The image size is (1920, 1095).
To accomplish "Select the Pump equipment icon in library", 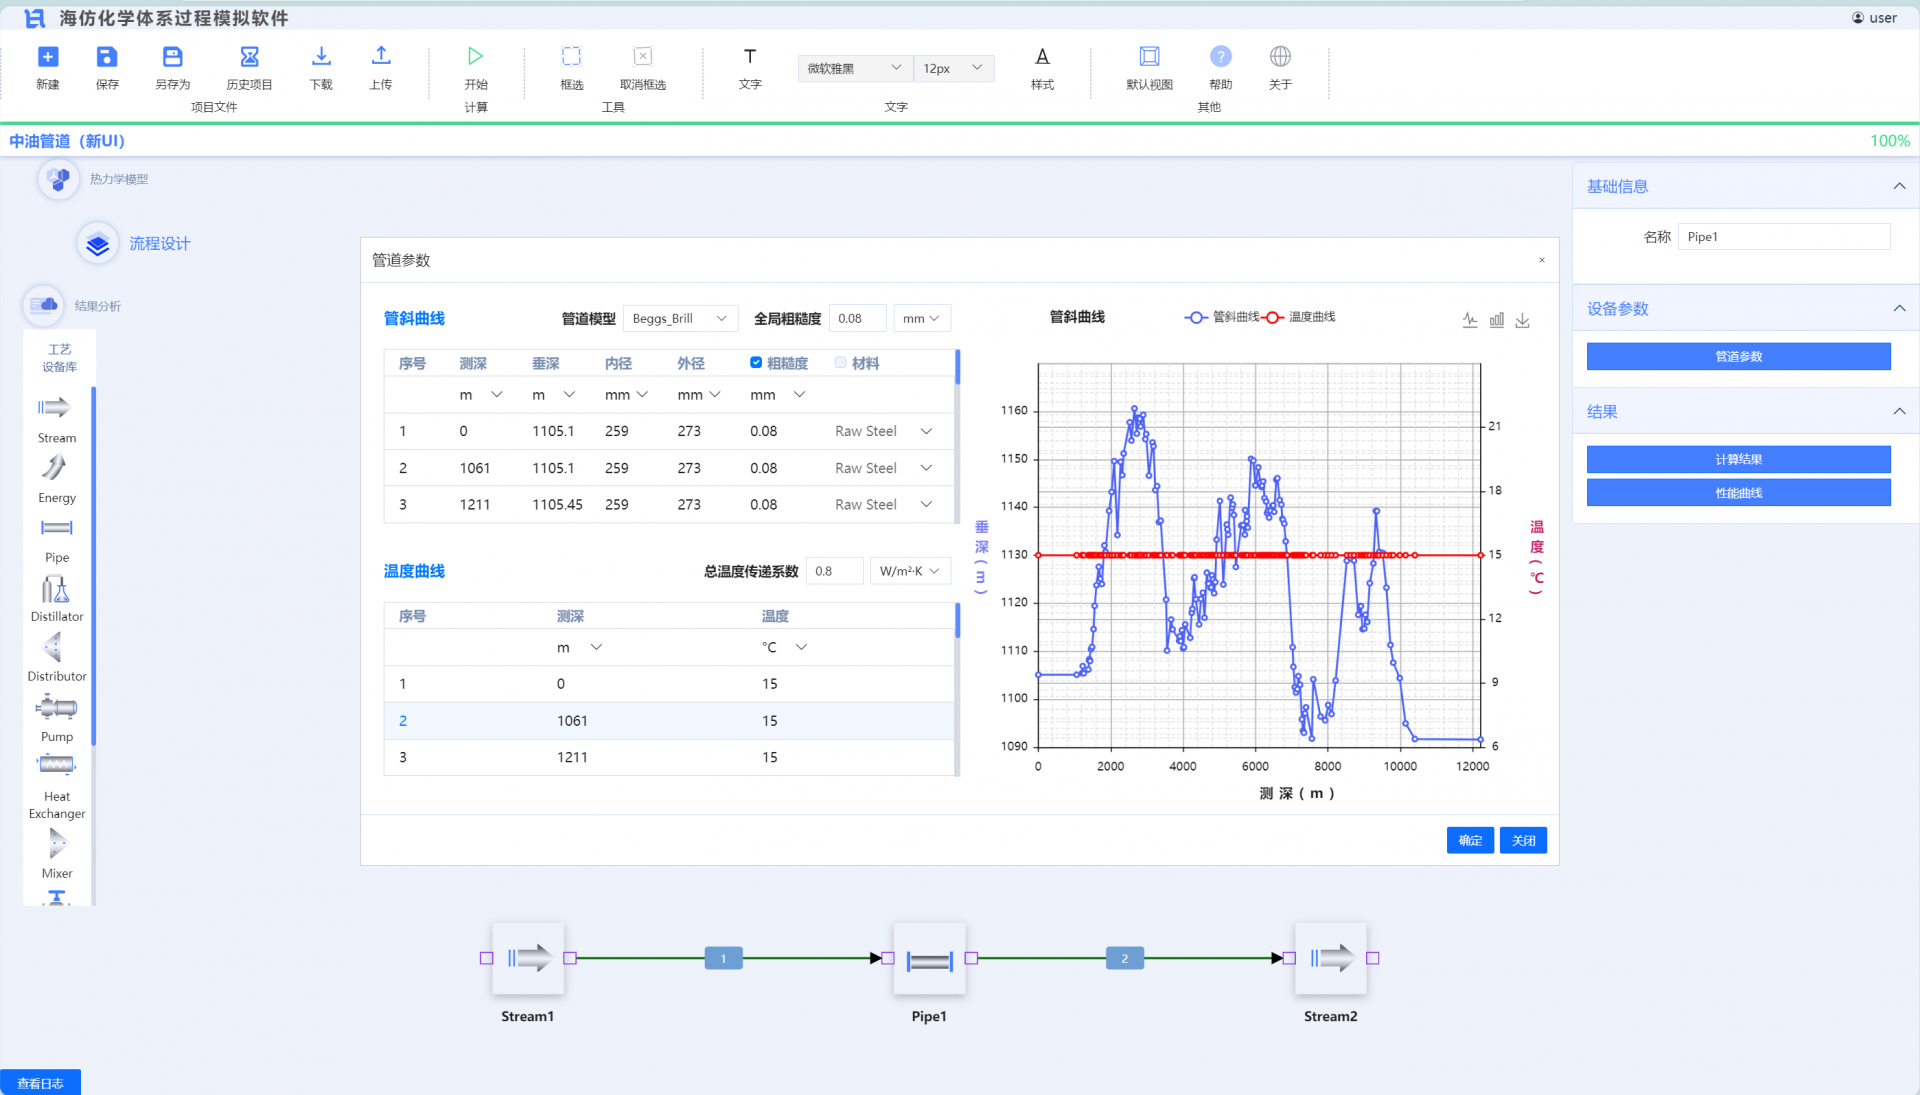I will tap(56, 709).
